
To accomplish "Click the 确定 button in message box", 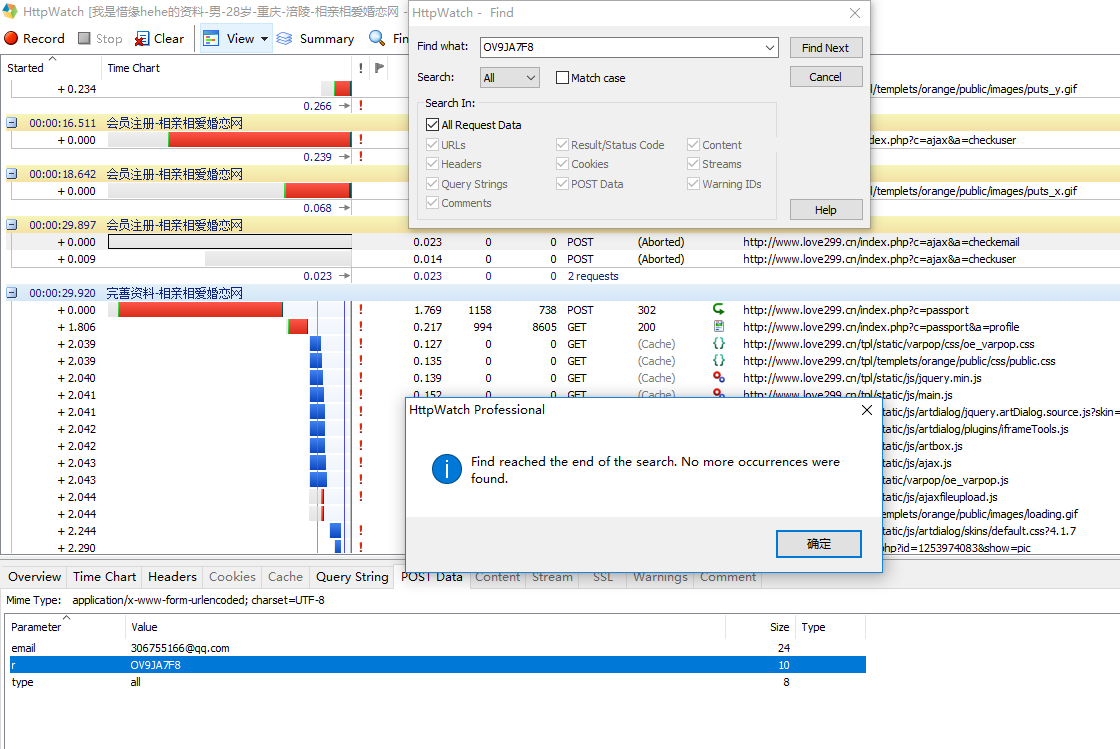I will [x=818, y=544].
